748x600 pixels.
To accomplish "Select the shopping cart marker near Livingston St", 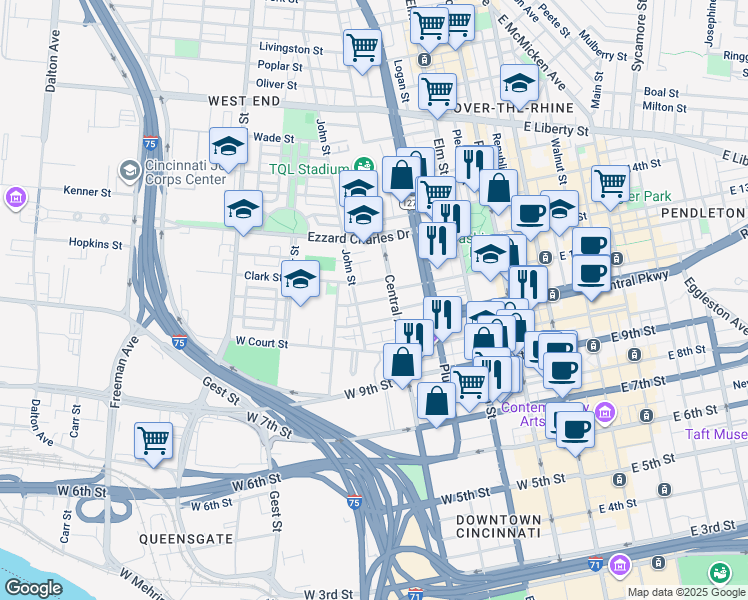I will click(362, 46).
